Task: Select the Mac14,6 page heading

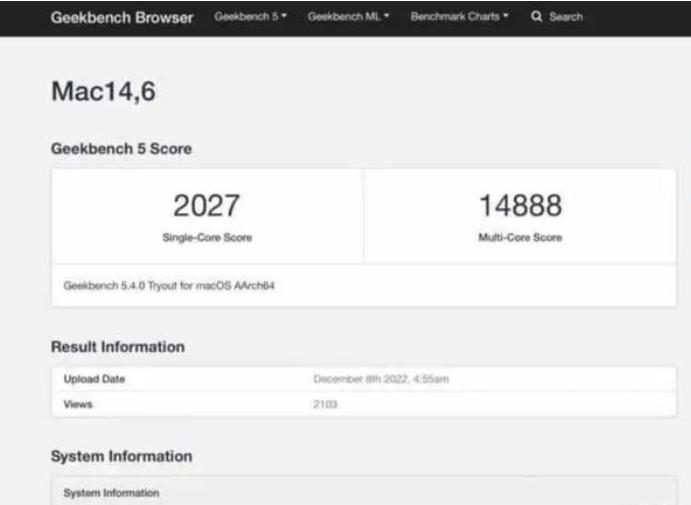Action: point(104,92)
